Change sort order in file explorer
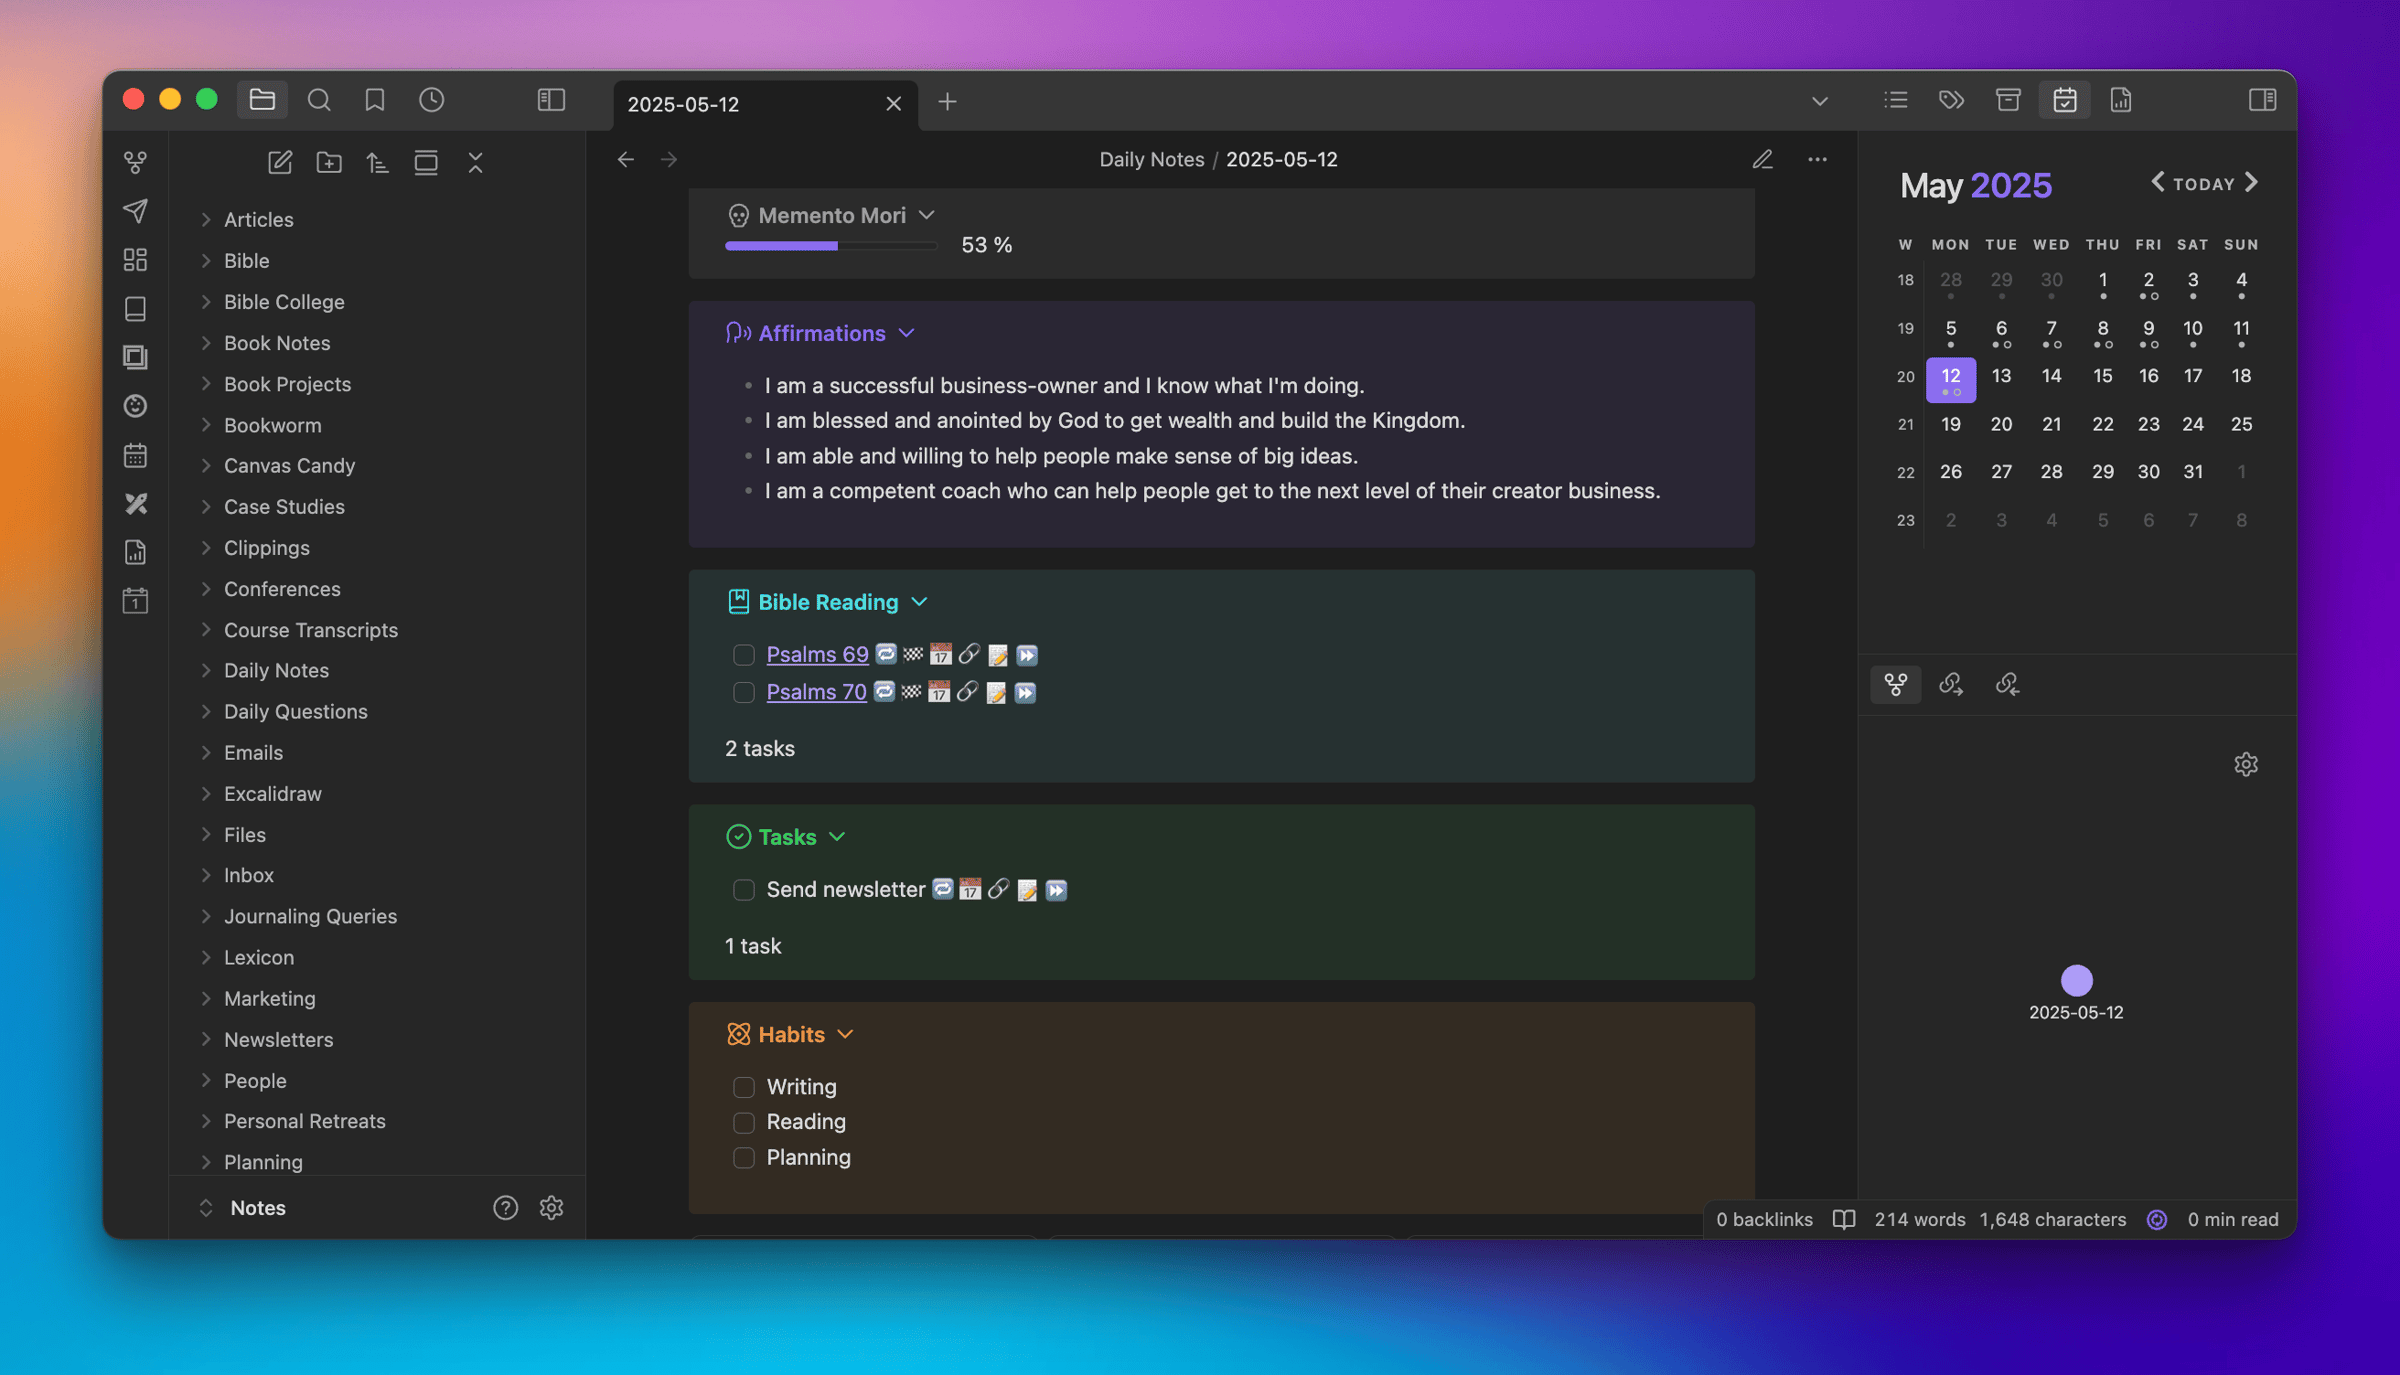Screen dimensions: 2400x1375 (x=377, y=162)
